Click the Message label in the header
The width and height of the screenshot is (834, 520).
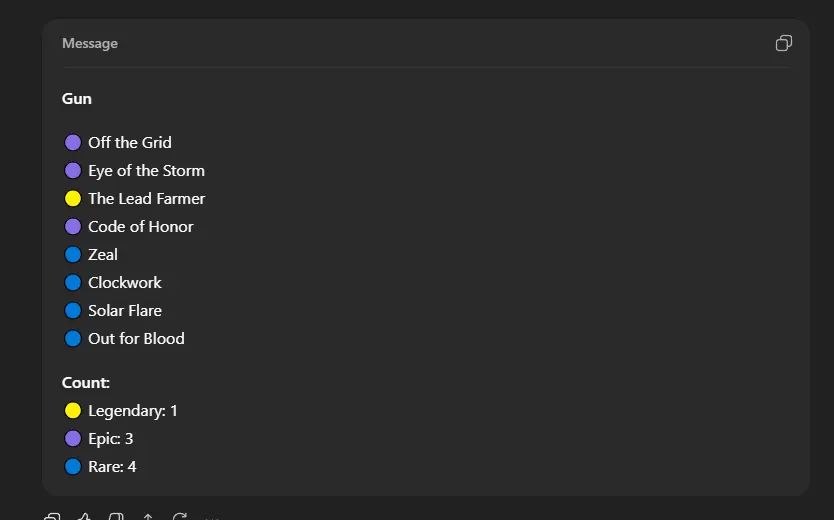click(90, 44)
